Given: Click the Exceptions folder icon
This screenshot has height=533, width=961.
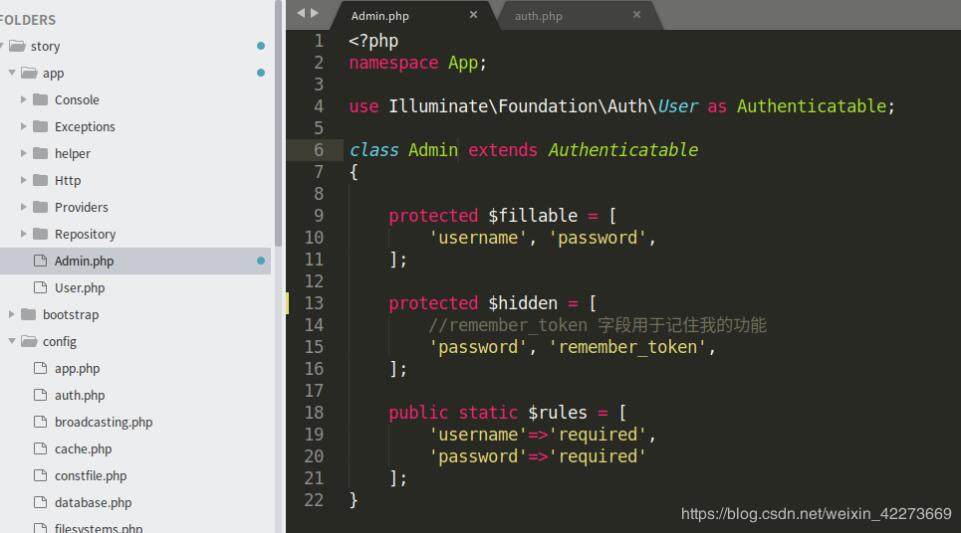Looking at the screenshot, I should 40,127.
